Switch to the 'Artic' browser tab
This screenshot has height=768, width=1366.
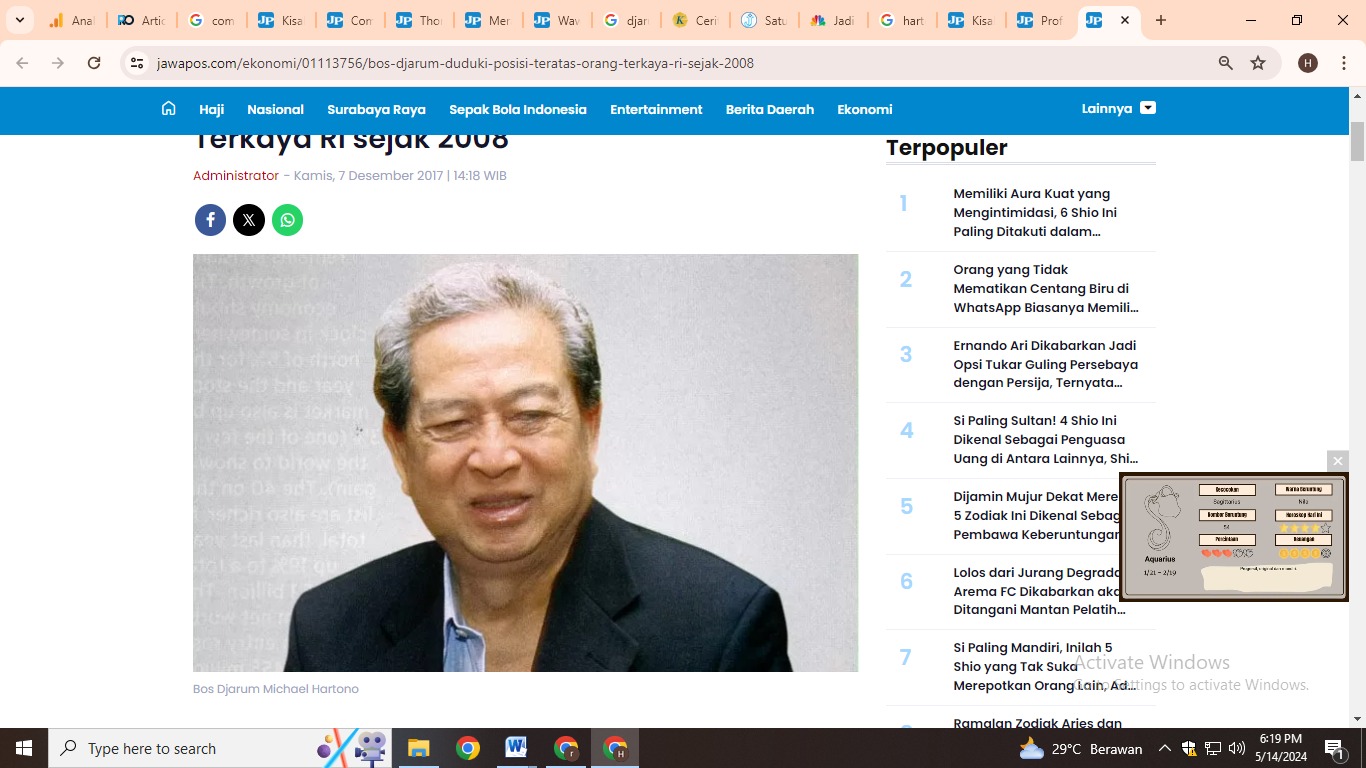(x=140, y=20)
